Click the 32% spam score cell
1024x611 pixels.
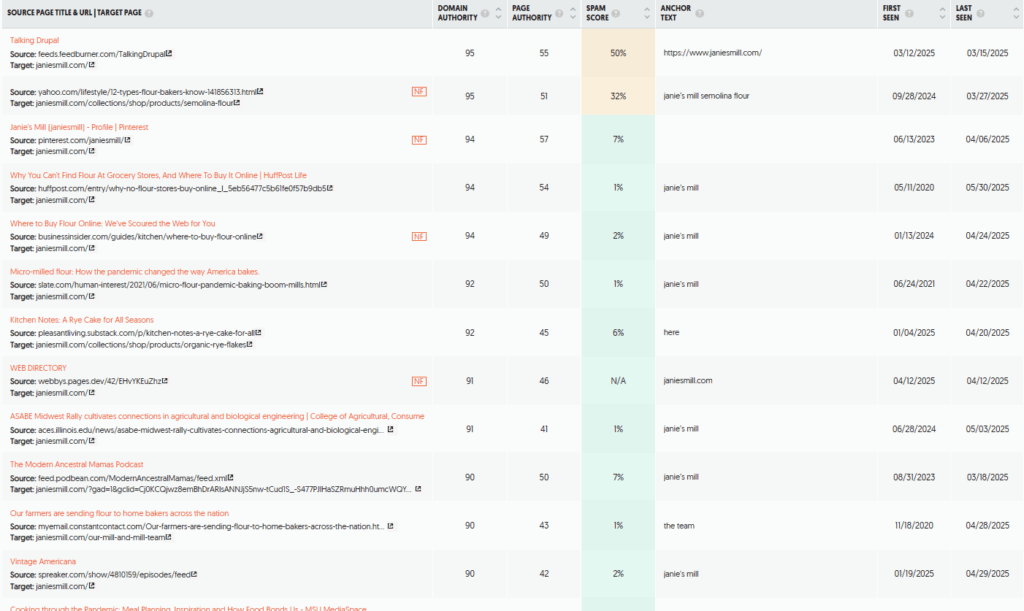click(618, 96)
